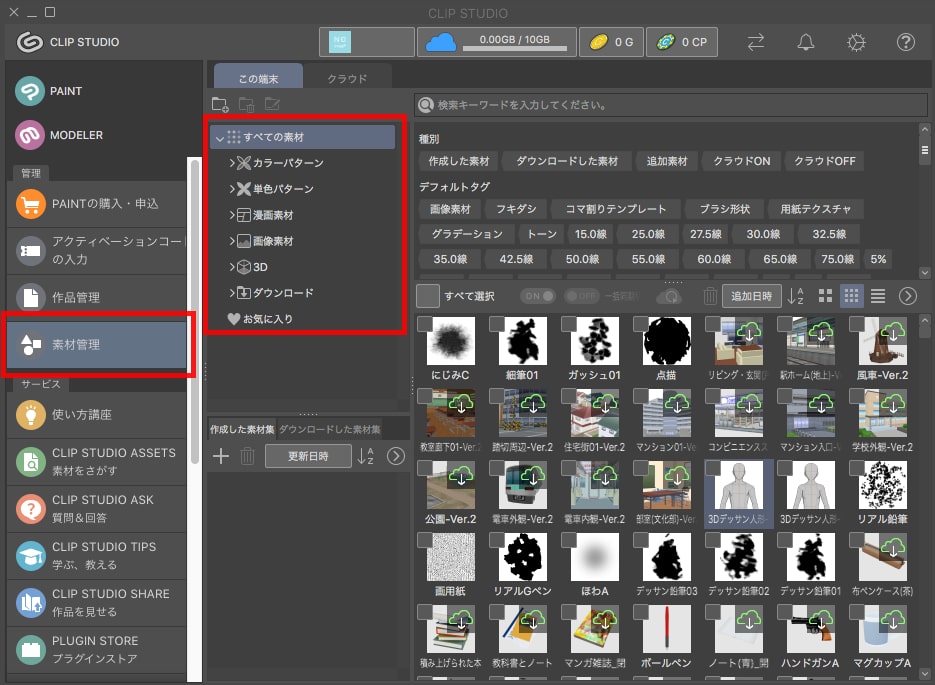Expand the 単色パターン folder
Viewport: 935px width, 685px height.
point(232,189)
